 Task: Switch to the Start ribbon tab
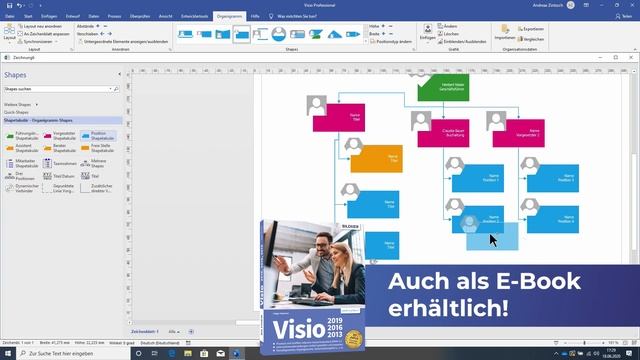click(x=28, y=16)
